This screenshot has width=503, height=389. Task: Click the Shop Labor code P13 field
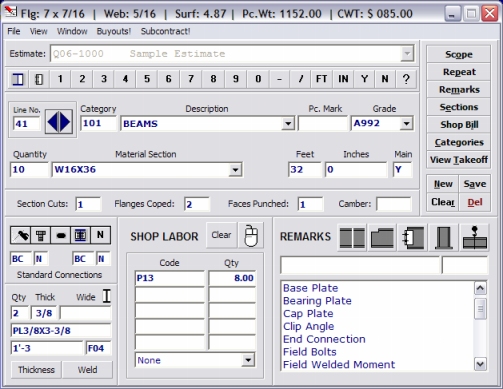coord(170,278)
